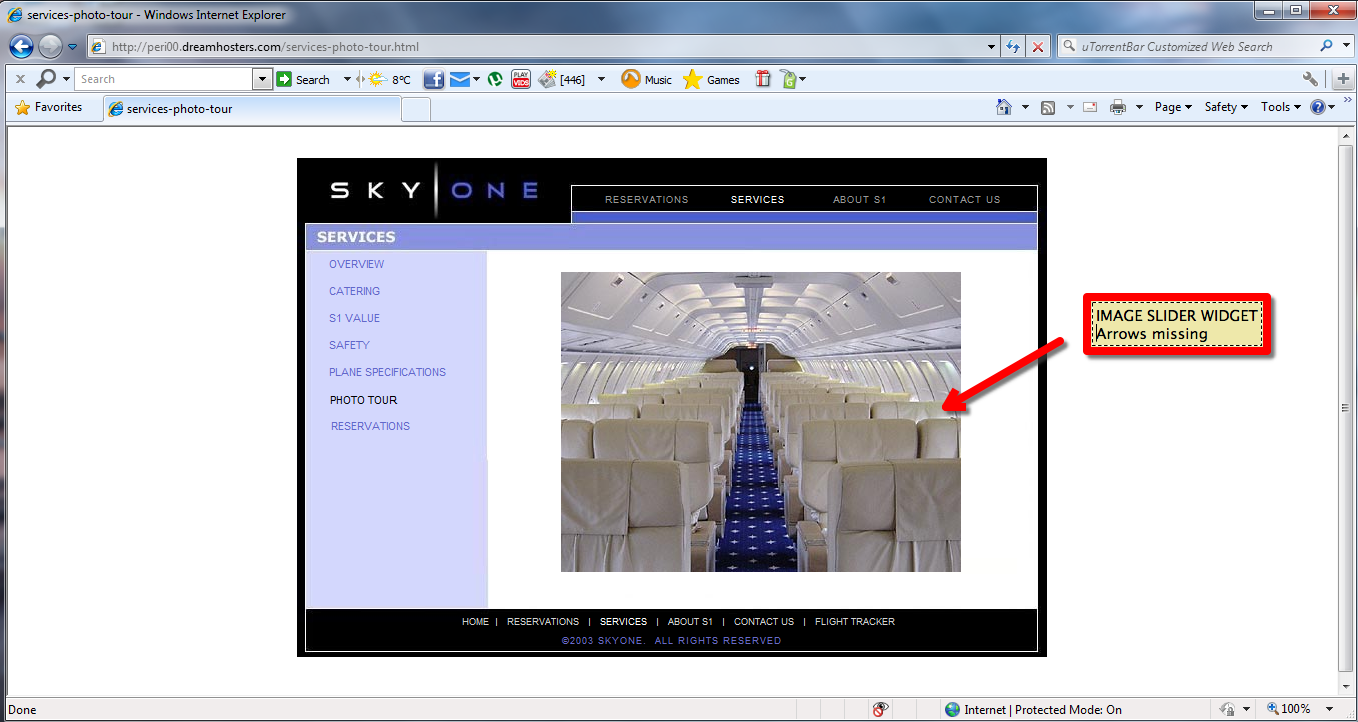This screenshot has width=1358, height=722.
Task: Open the toolbar search box dropdown arrow
Action: tap(263, 79)
